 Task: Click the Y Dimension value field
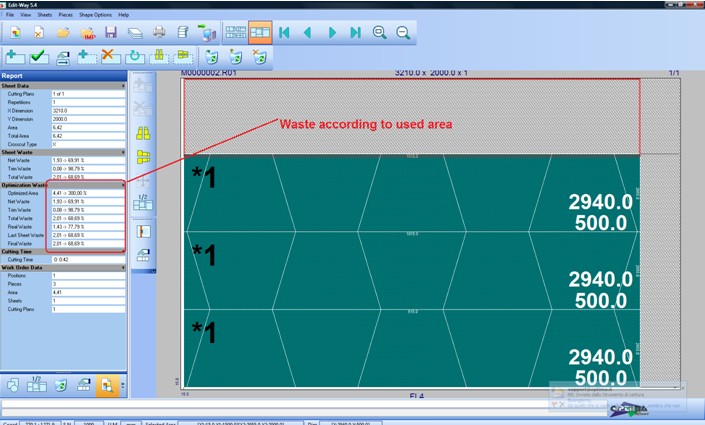click(x=88, y=119)
